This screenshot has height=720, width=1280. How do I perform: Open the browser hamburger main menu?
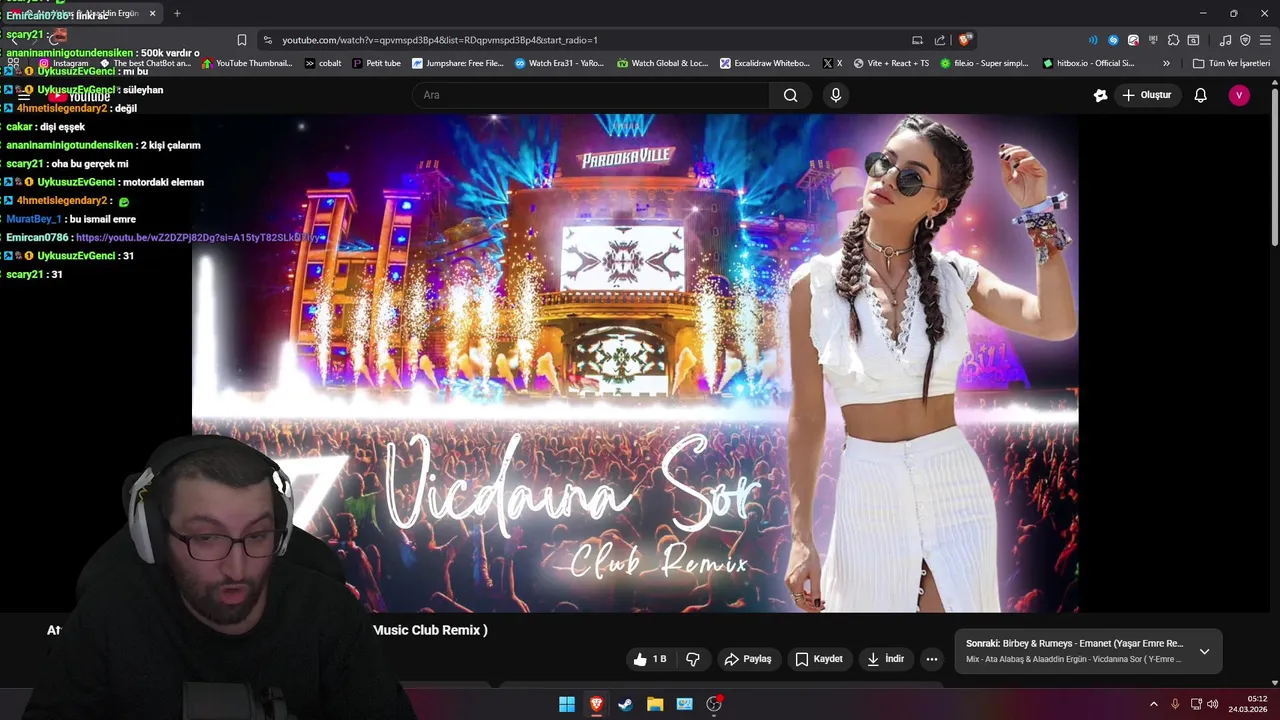pyautogui.click(x=1265, y=40)
